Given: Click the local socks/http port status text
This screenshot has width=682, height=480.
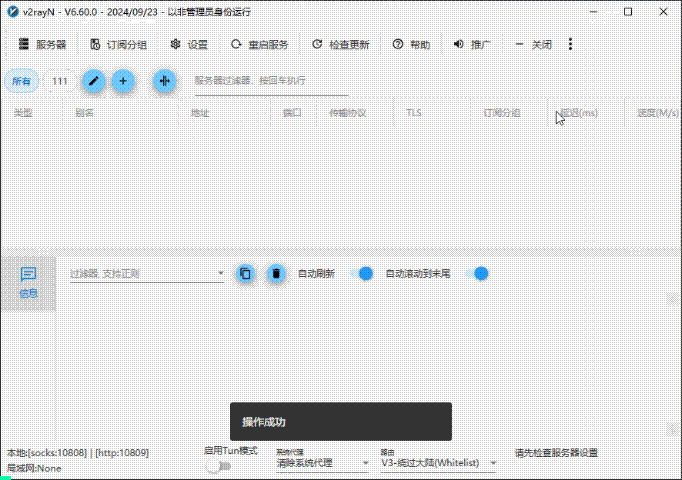Looking at the screenshot, I should tap(78, 453).
